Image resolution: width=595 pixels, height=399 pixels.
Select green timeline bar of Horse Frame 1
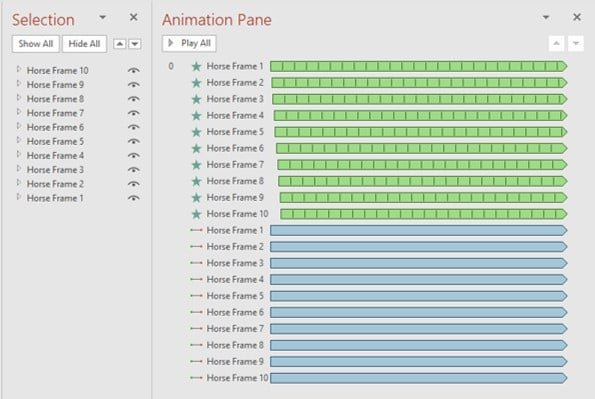coord(419,66)
